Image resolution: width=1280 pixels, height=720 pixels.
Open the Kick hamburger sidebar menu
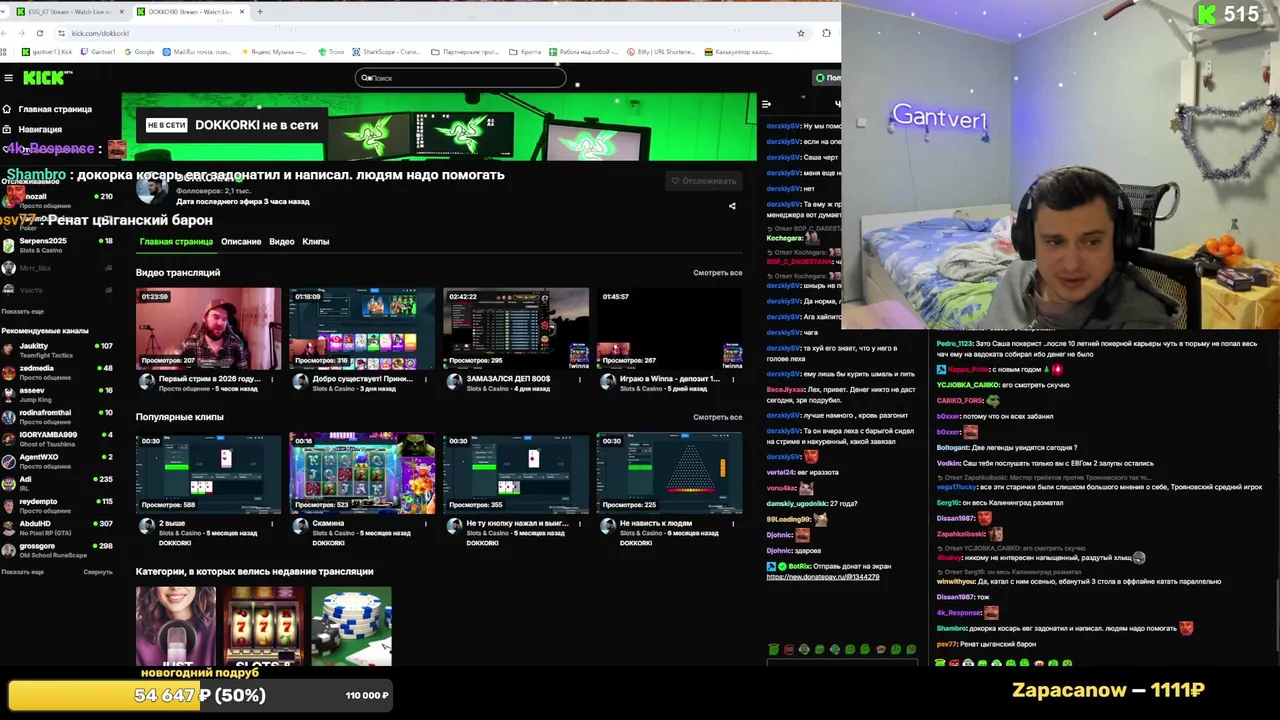[x=8, y=78]
